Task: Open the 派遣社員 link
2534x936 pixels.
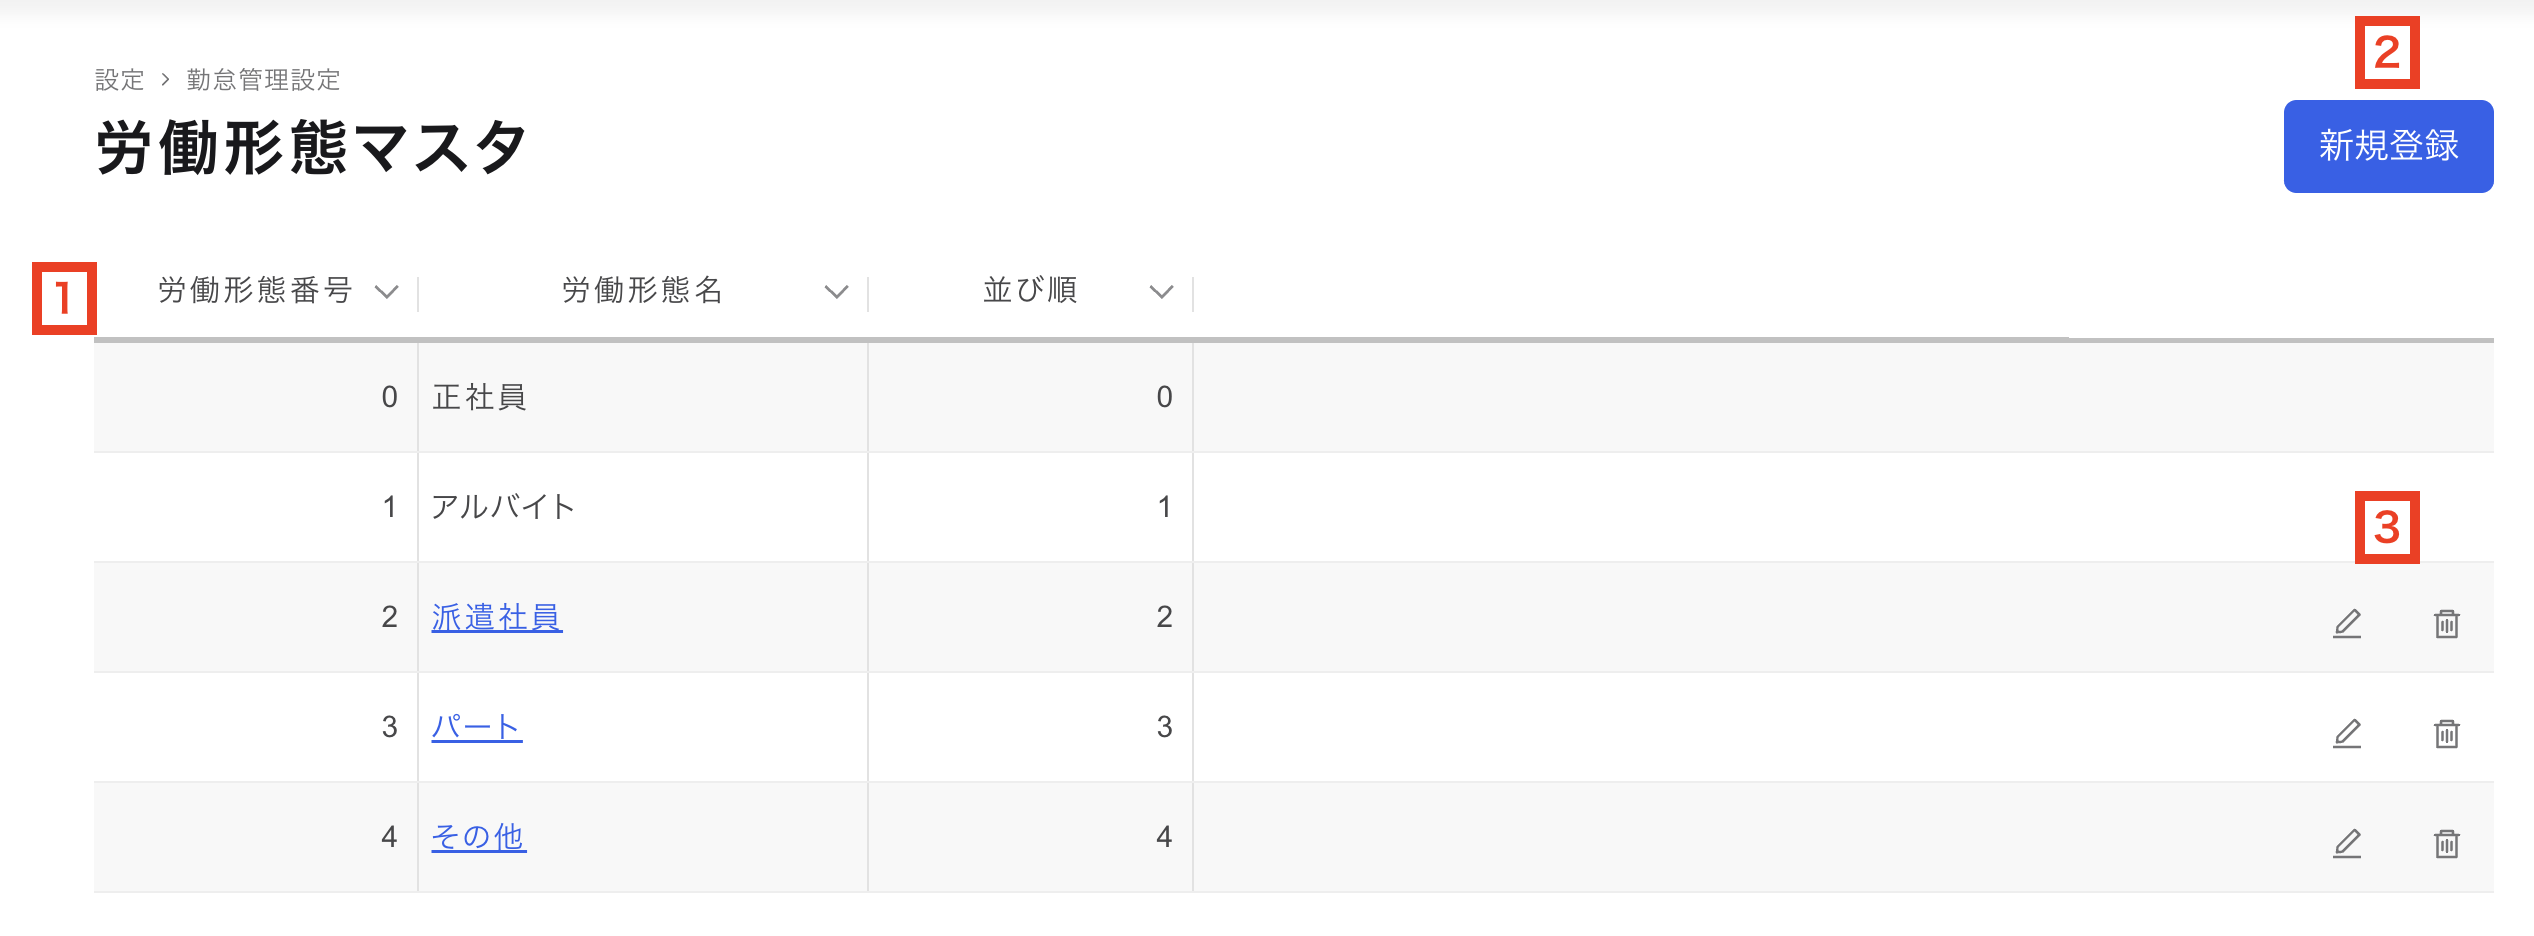Action: click(x=496, y=617)
